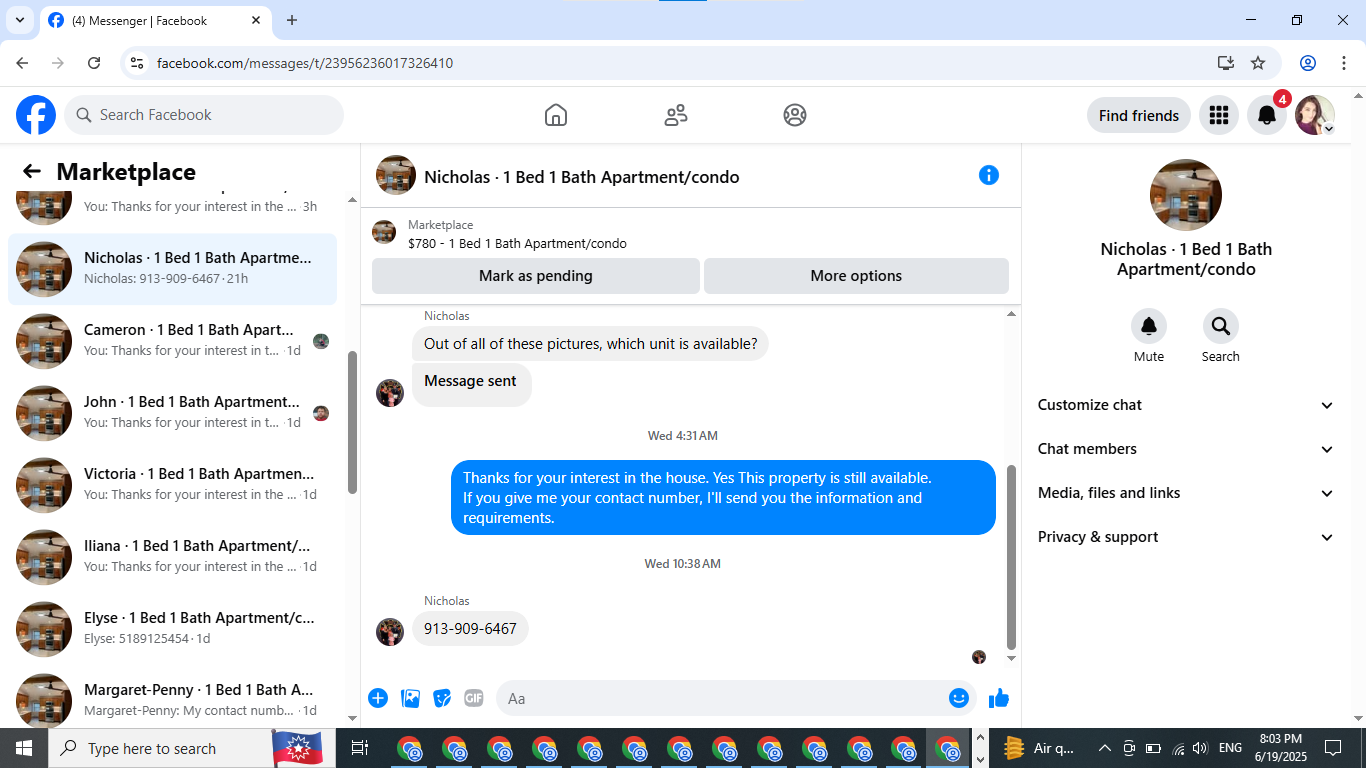This screenshot has width=1366, height=768.
Task: Click the conversation list scrollbar
Action: click(352, 422)
